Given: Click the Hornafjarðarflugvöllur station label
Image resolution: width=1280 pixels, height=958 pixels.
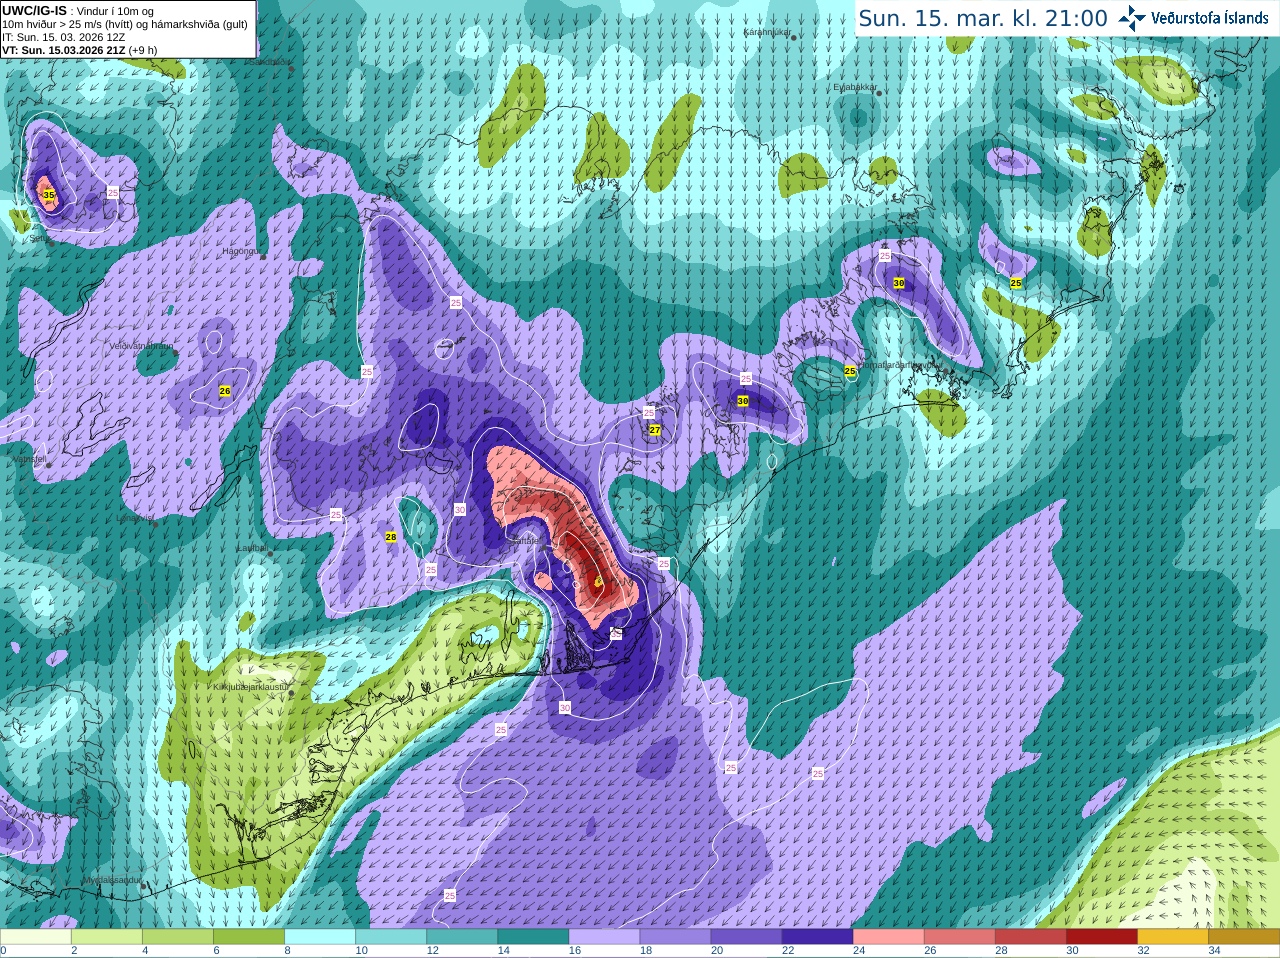Looking at the screenshot, I should 900,365.
